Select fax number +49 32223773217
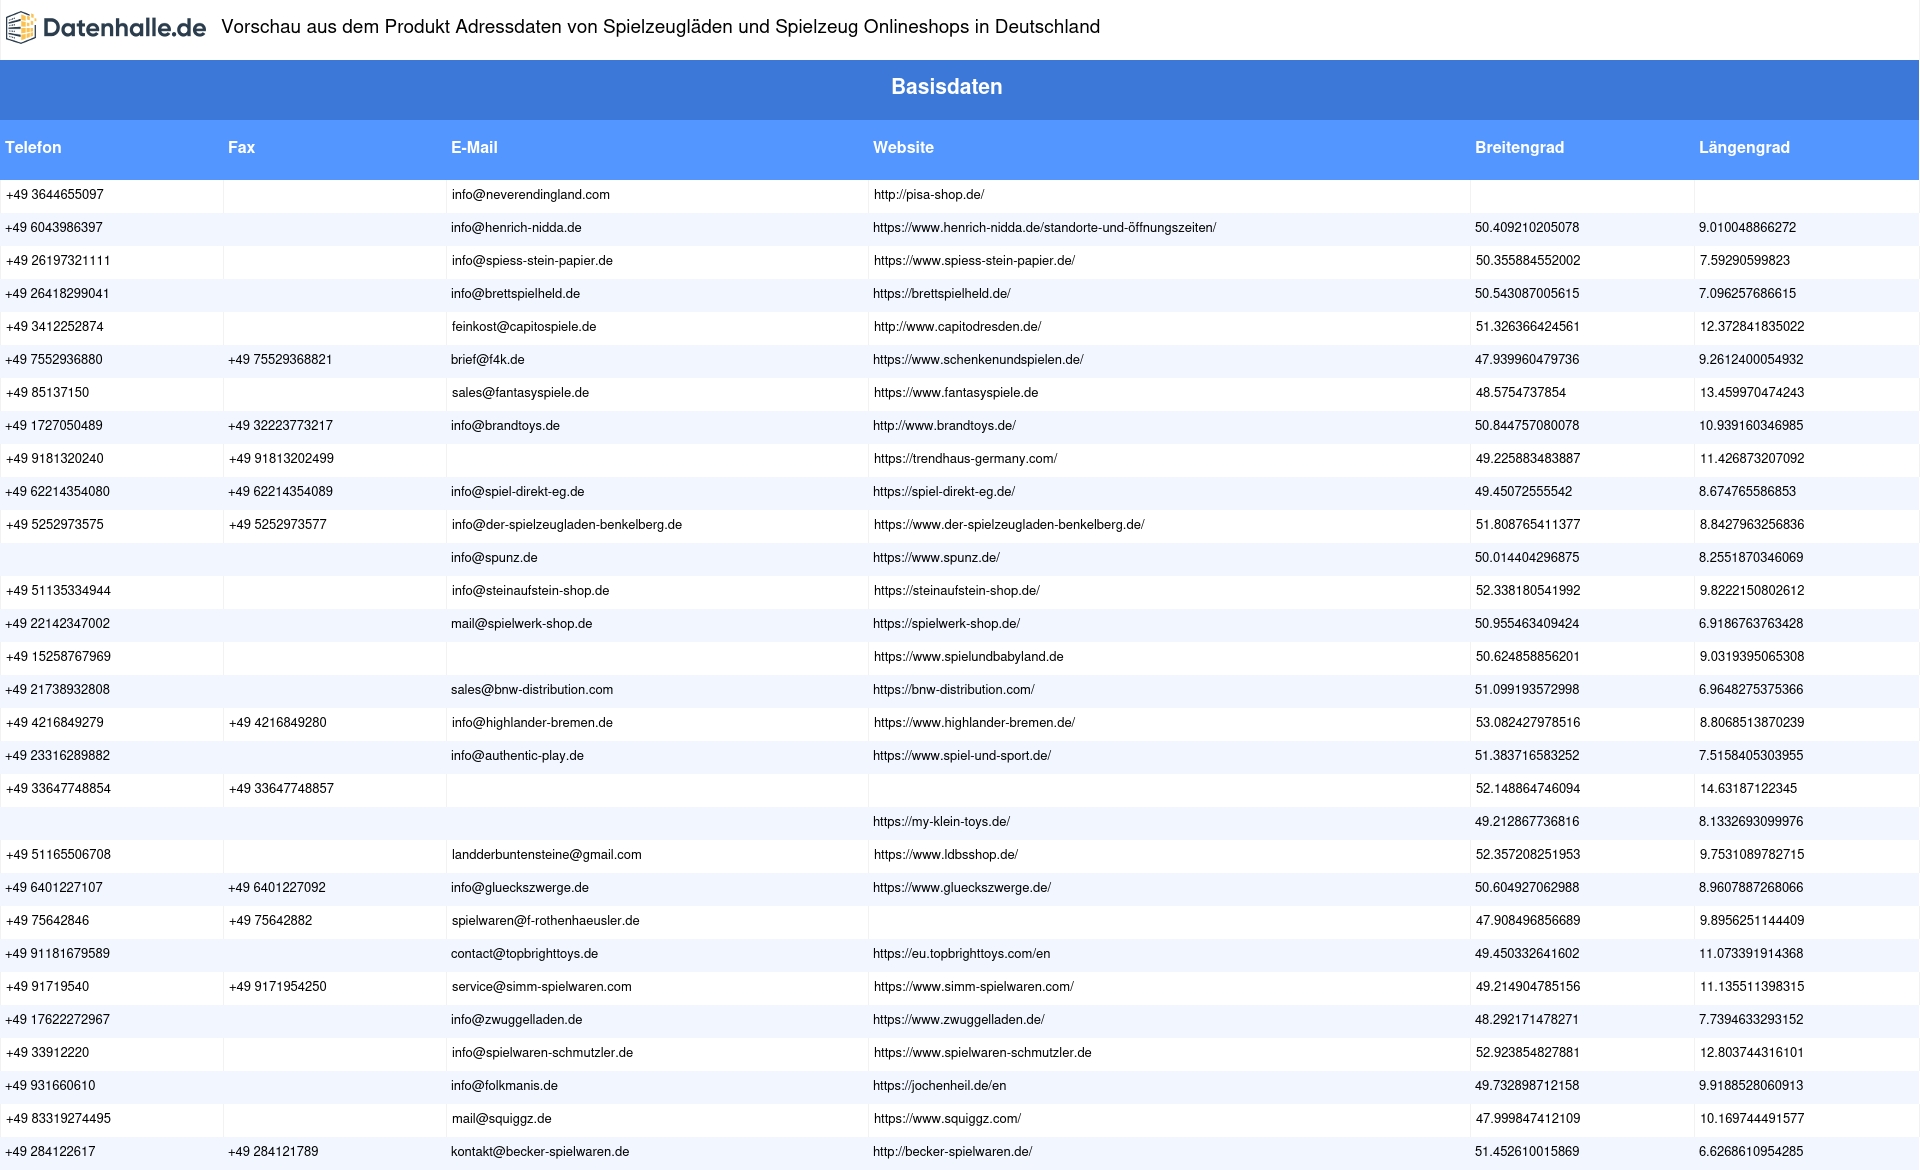Screen dimensions: 1920x1170 [280, 426]
